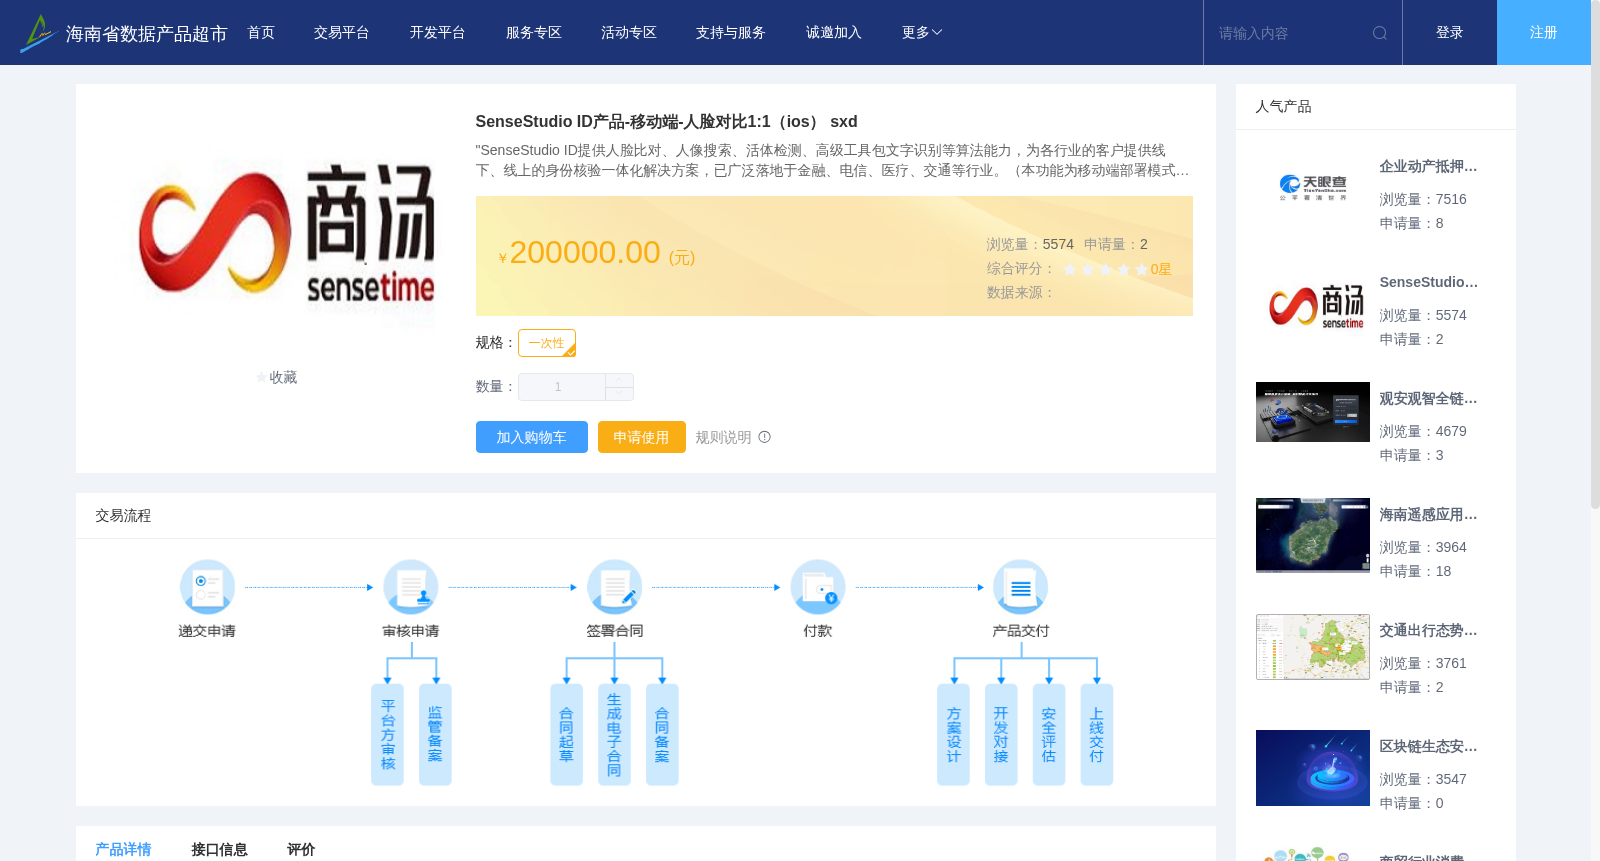1600x861 pixels.
Task: Open the 区块链生态安 product thumbnail
Action: click(1313, 768)
